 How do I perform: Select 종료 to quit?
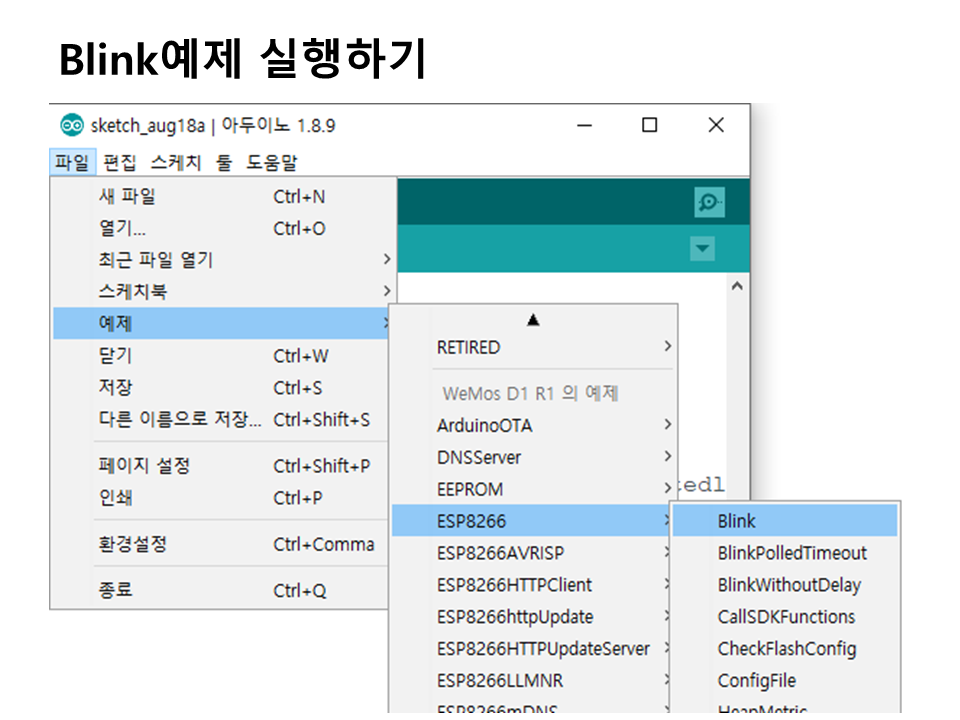tap(221, 590)
